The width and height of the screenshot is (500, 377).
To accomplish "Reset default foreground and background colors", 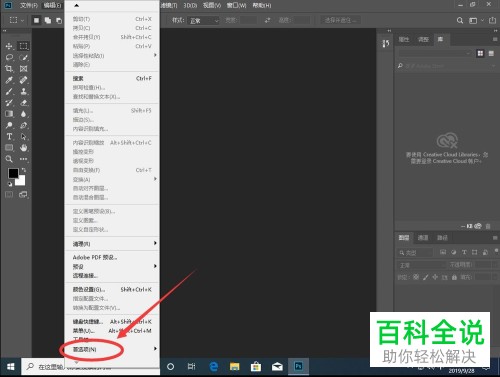I will coord(10,184).
